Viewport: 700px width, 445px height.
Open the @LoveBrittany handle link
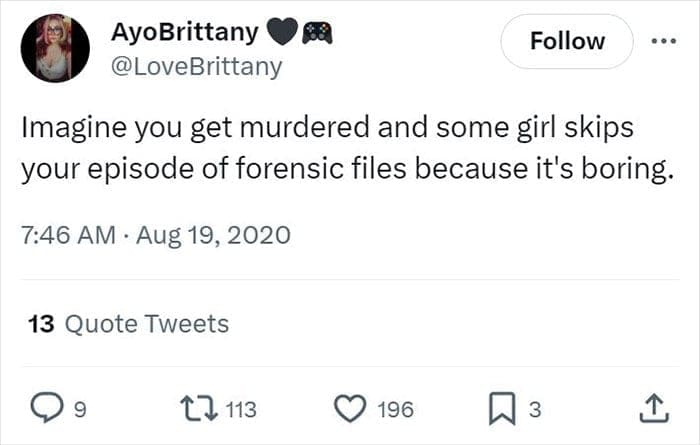(197, 67)
